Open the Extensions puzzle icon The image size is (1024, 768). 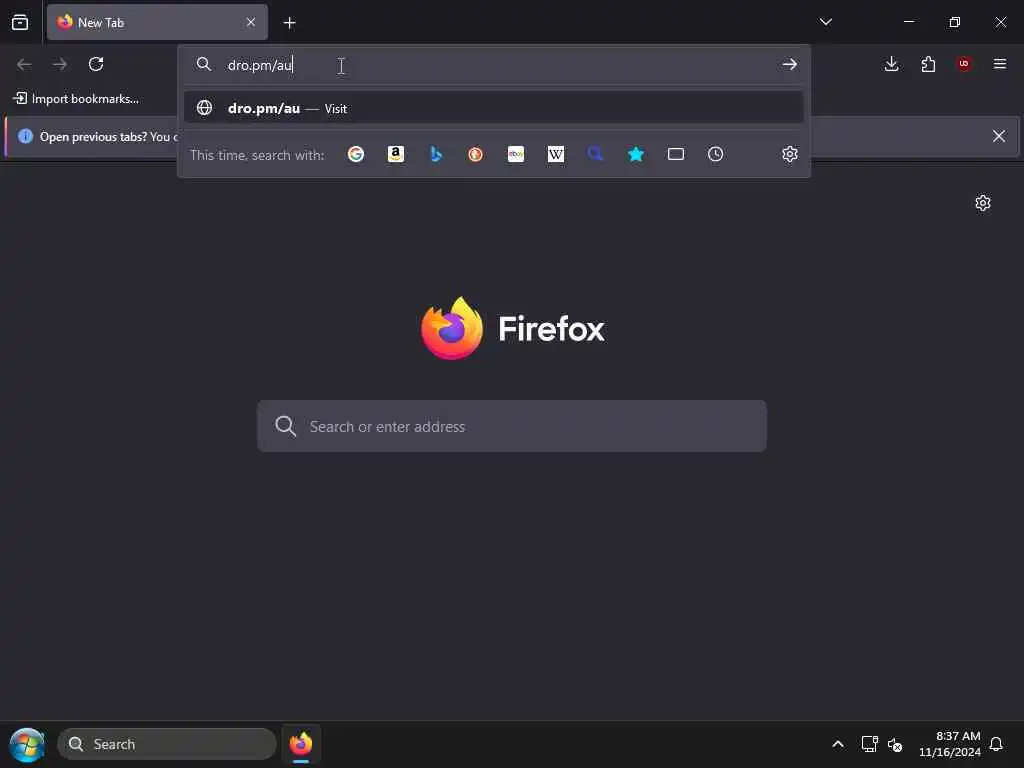click(x=928, y=64)
